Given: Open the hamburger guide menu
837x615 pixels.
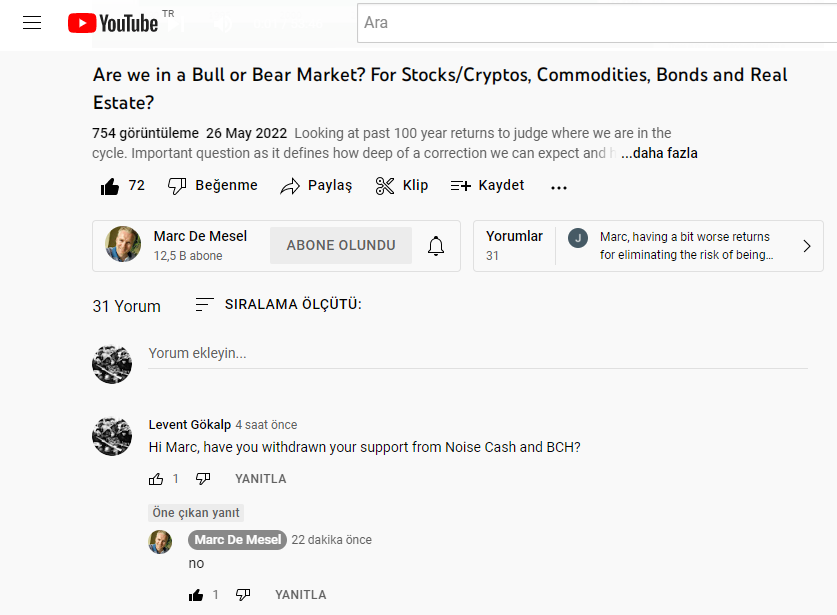Looking at the screenshot, I should pos(32,23).
